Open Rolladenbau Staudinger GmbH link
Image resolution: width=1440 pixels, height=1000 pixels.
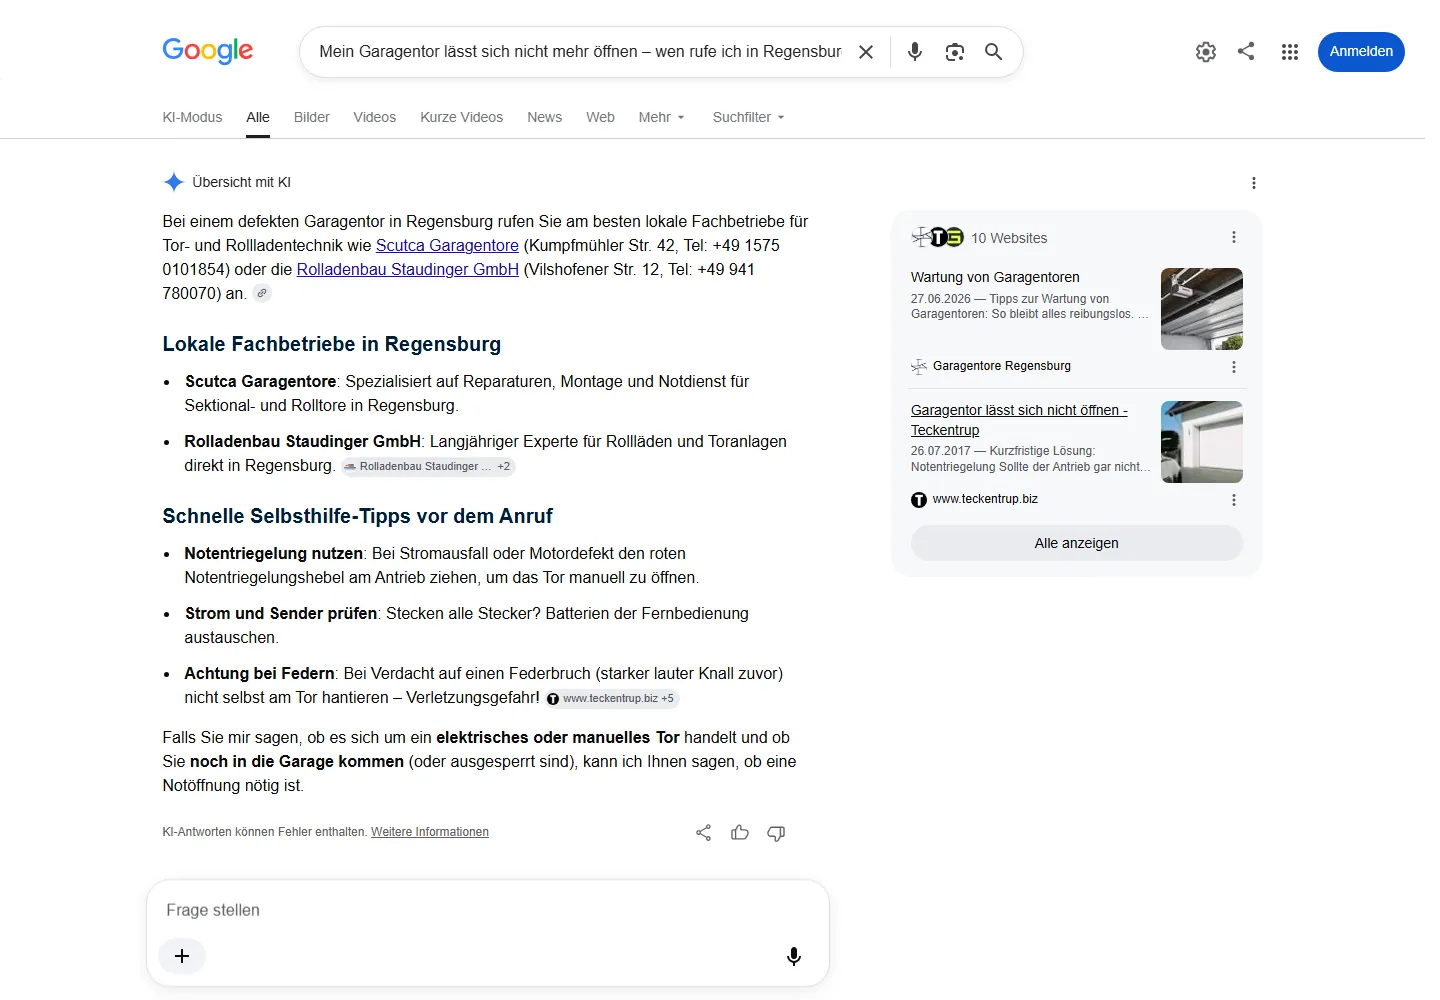click(x=408, y=269)
